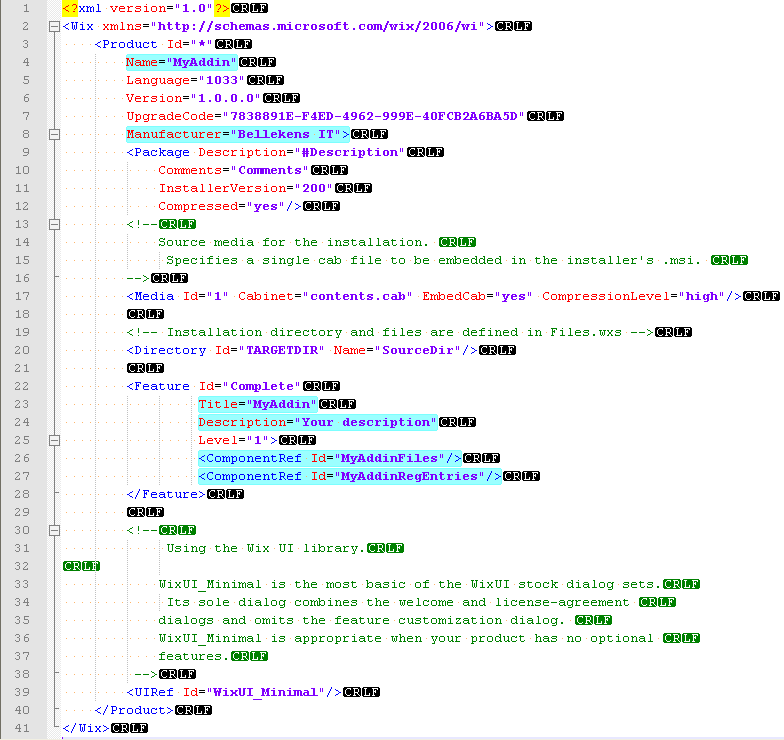Click the <Media tag name
Image resolution: width=784 pixels, height=740 pixels.
click(x=150, y=296)
